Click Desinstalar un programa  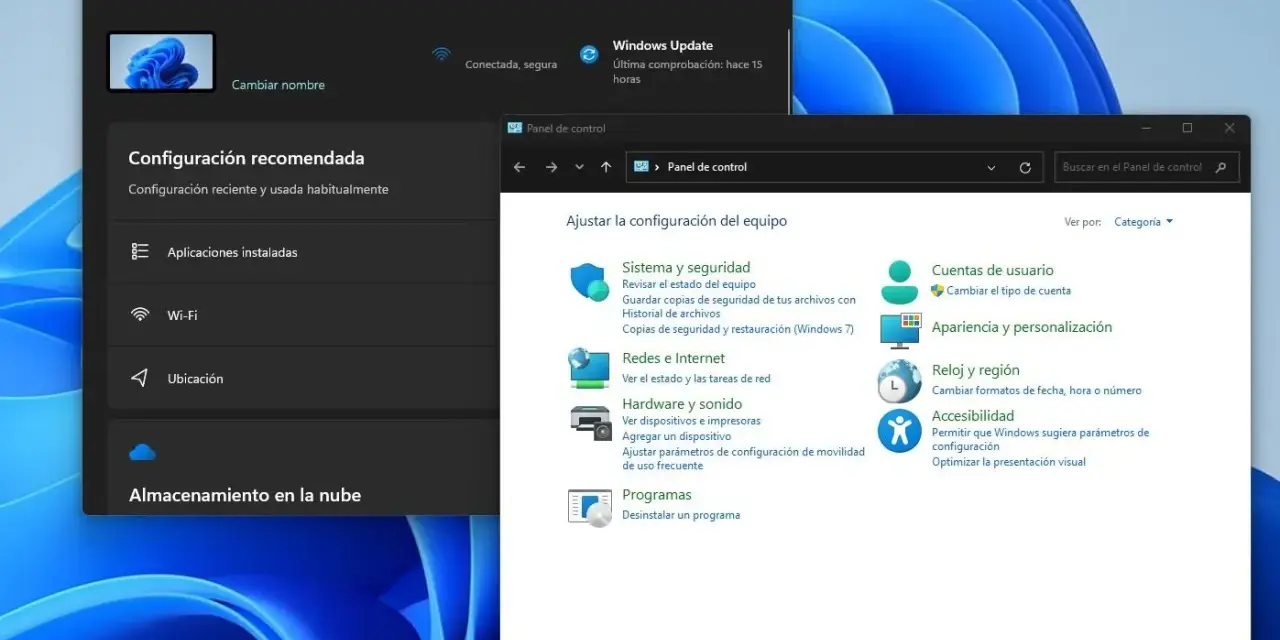pyautogui.click(x=681, y=515)
